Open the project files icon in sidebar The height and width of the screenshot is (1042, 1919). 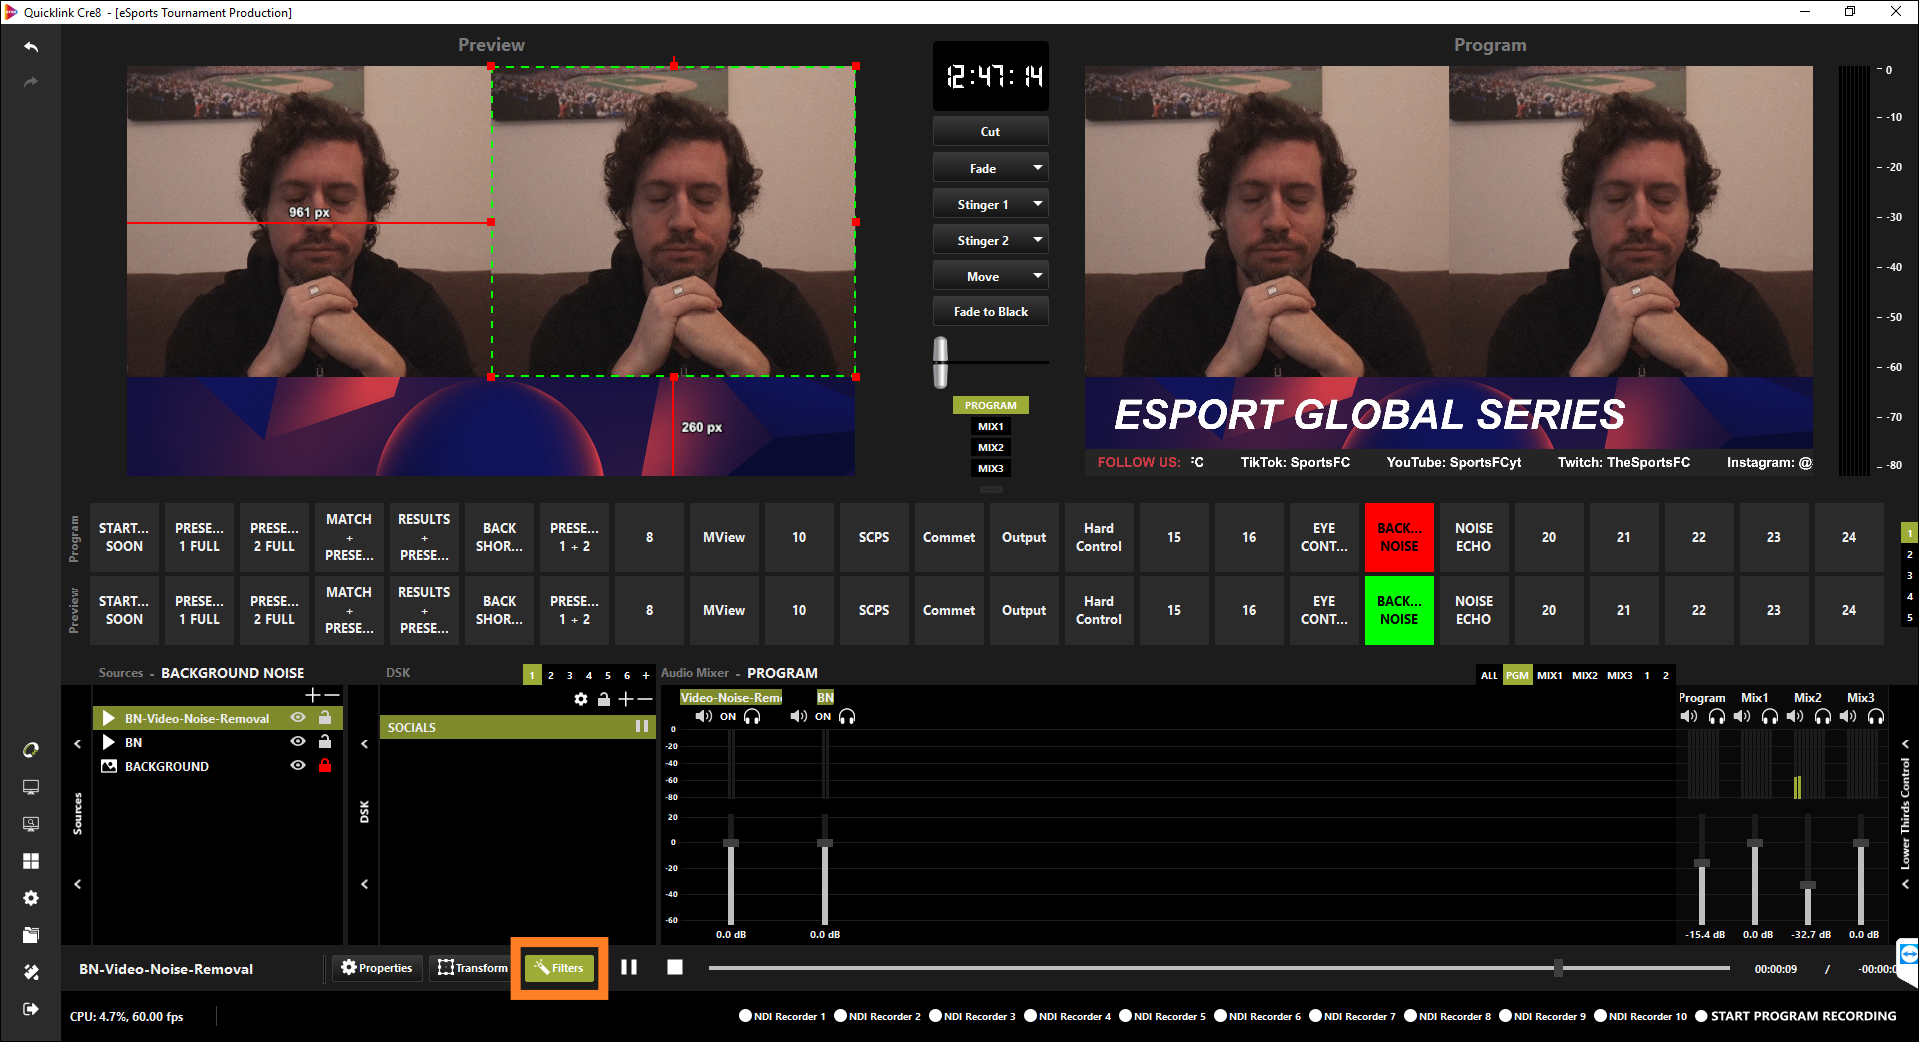click(31, 935)
